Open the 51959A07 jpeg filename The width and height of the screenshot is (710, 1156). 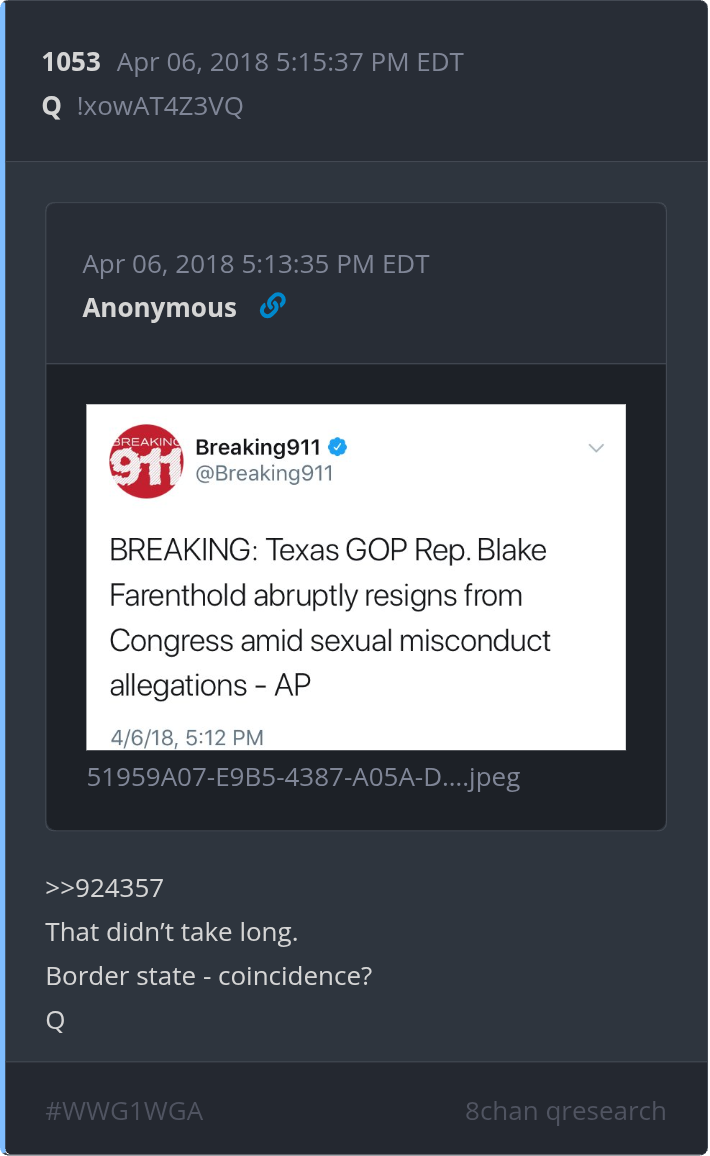(x=303, y=777)
